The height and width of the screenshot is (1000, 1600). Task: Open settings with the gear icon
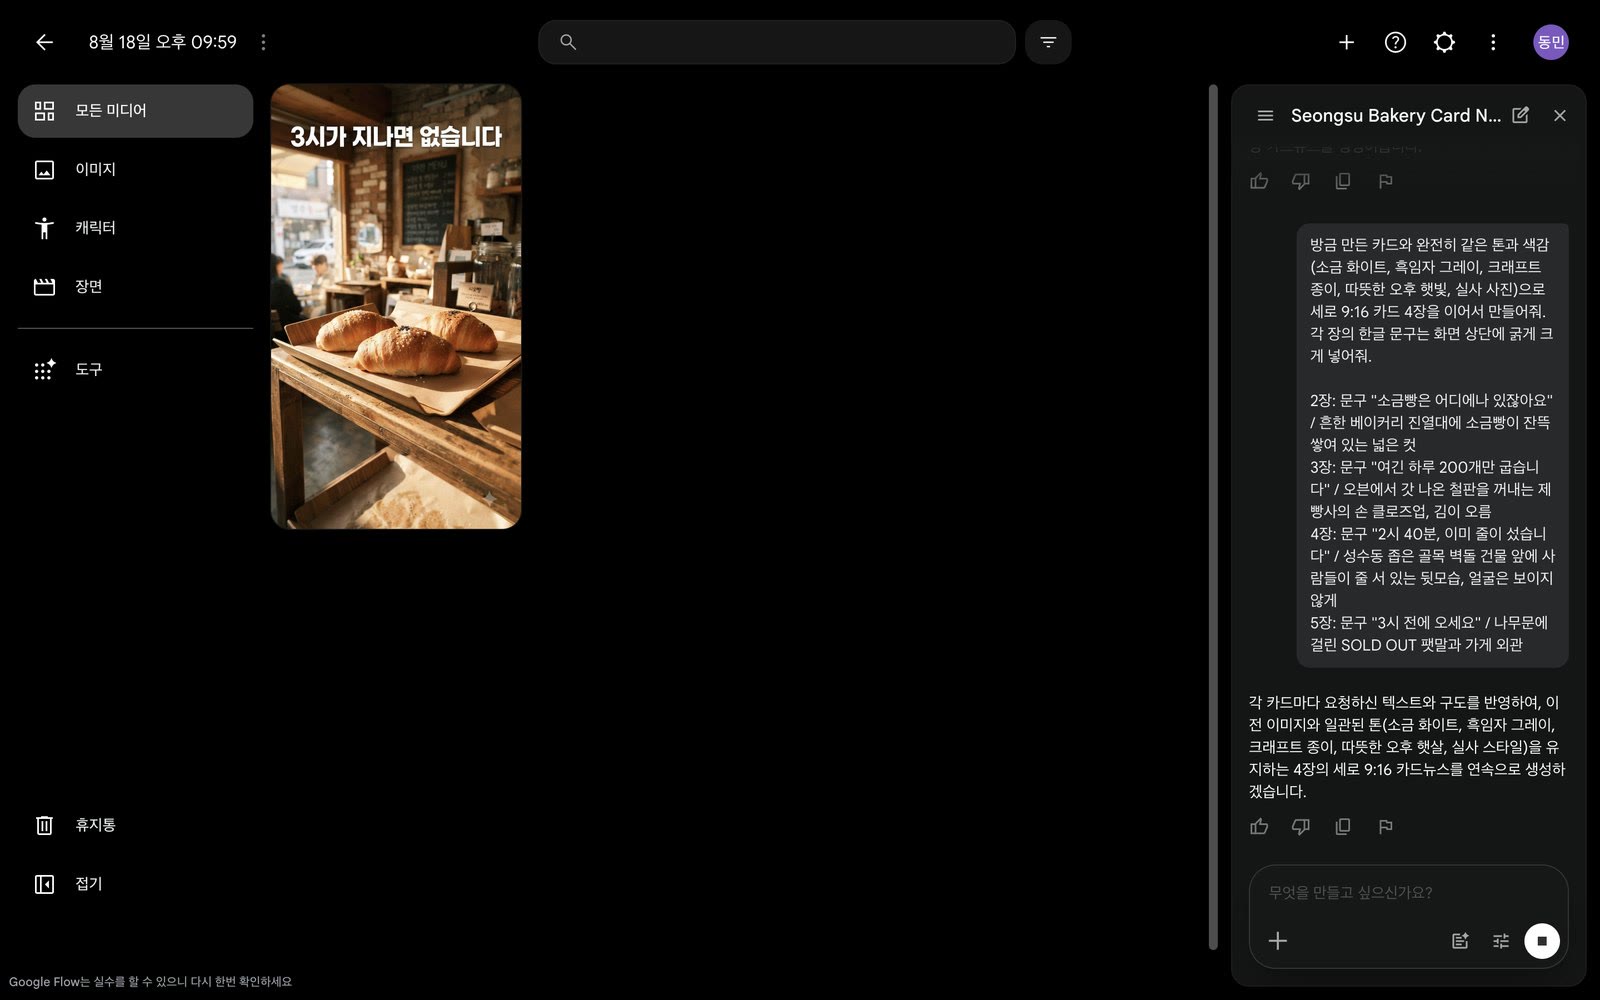pyautogui.click(x=1444, y=42)
